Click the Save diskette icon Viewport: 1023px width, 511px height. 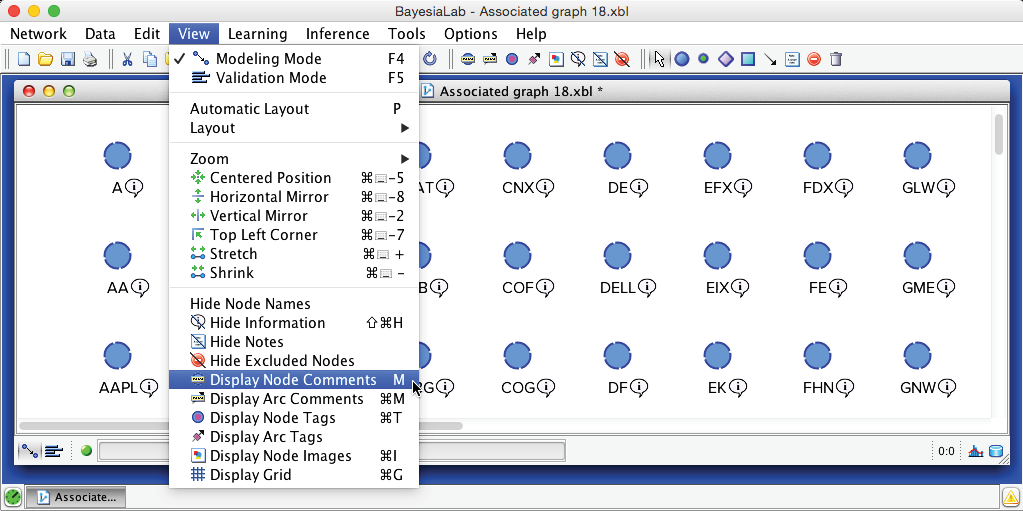(67, 59)
